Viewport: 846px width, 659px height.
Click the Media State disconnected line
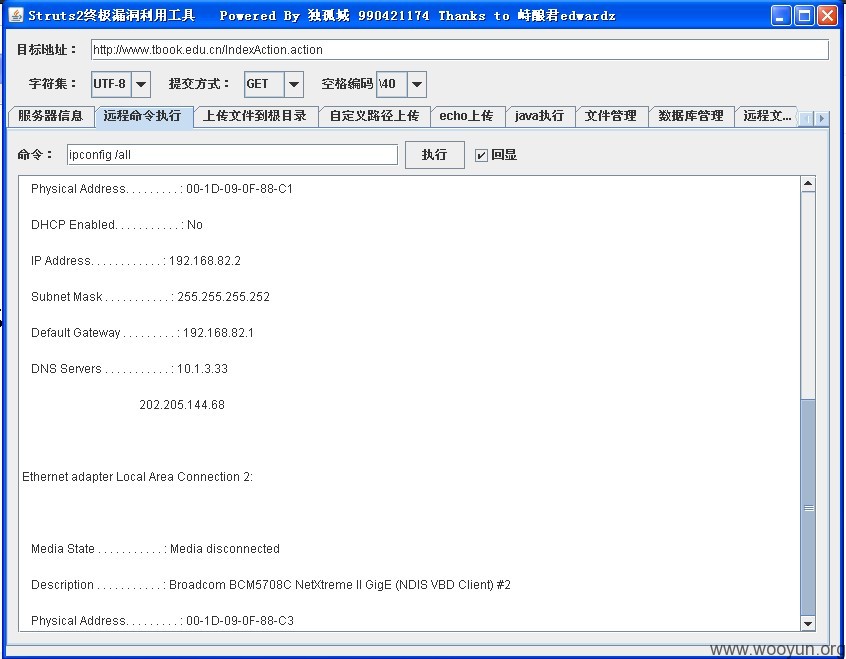tap(155, 549)
